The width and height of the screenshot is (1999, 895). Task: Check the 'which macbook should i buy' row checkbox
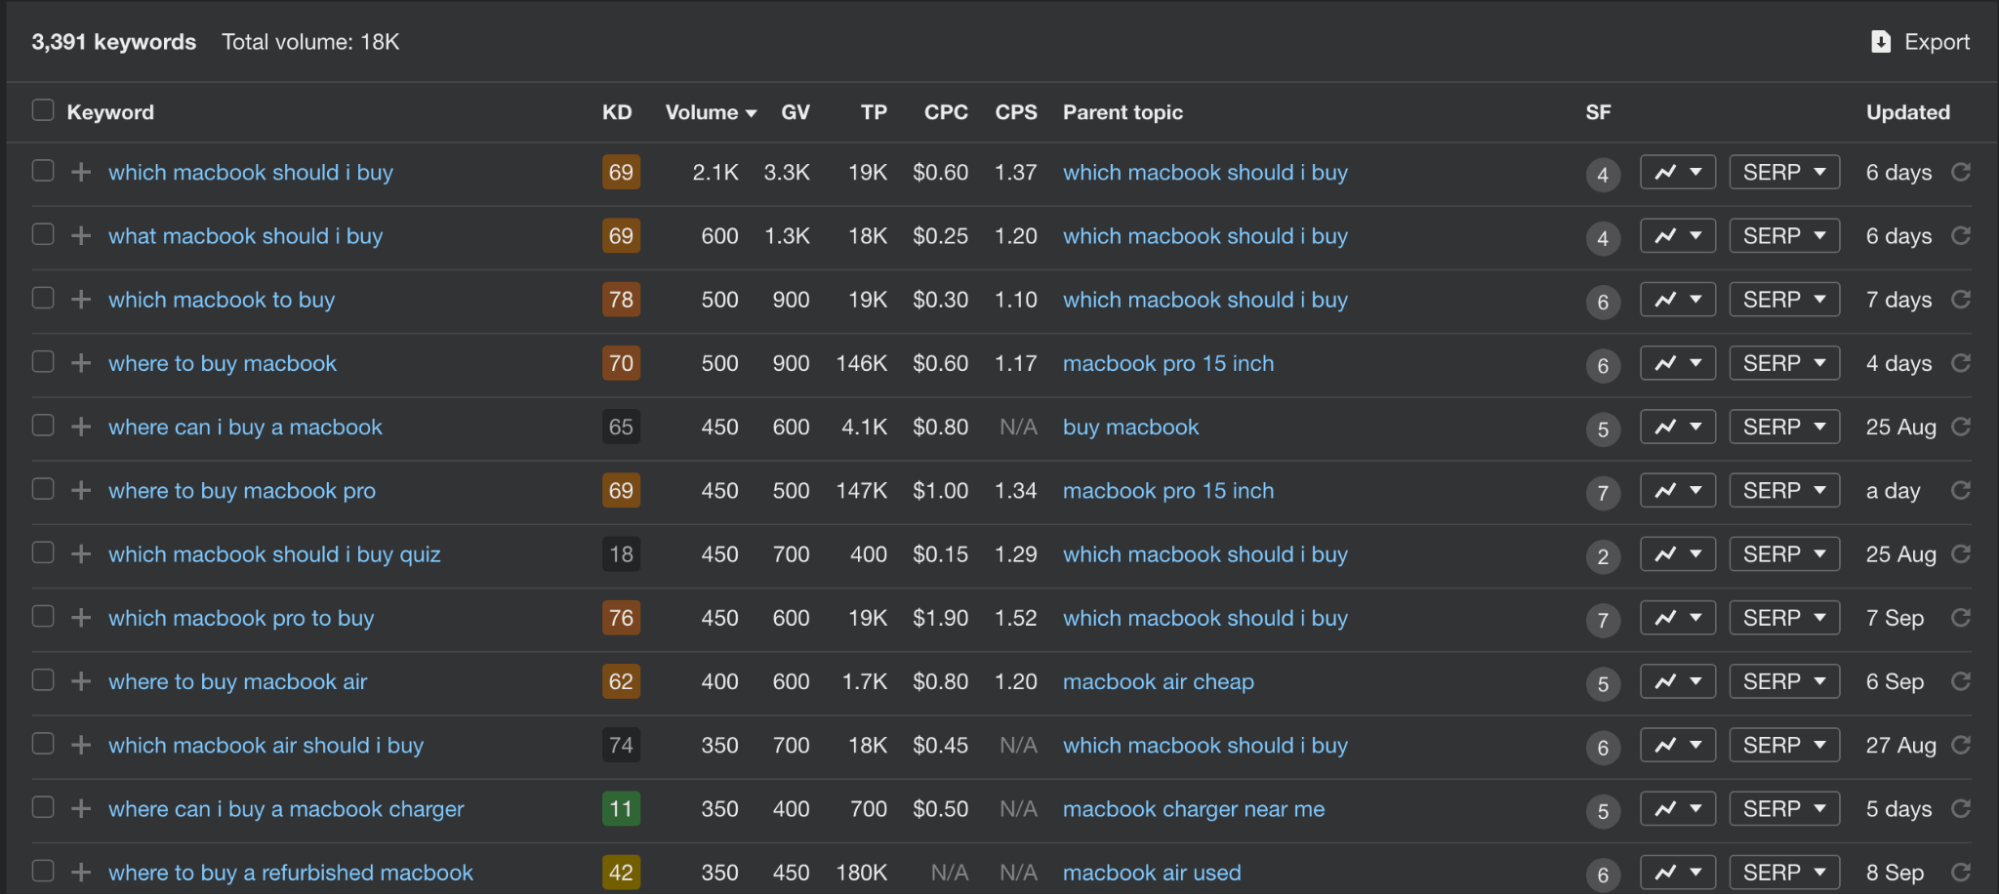pos(43,170)
